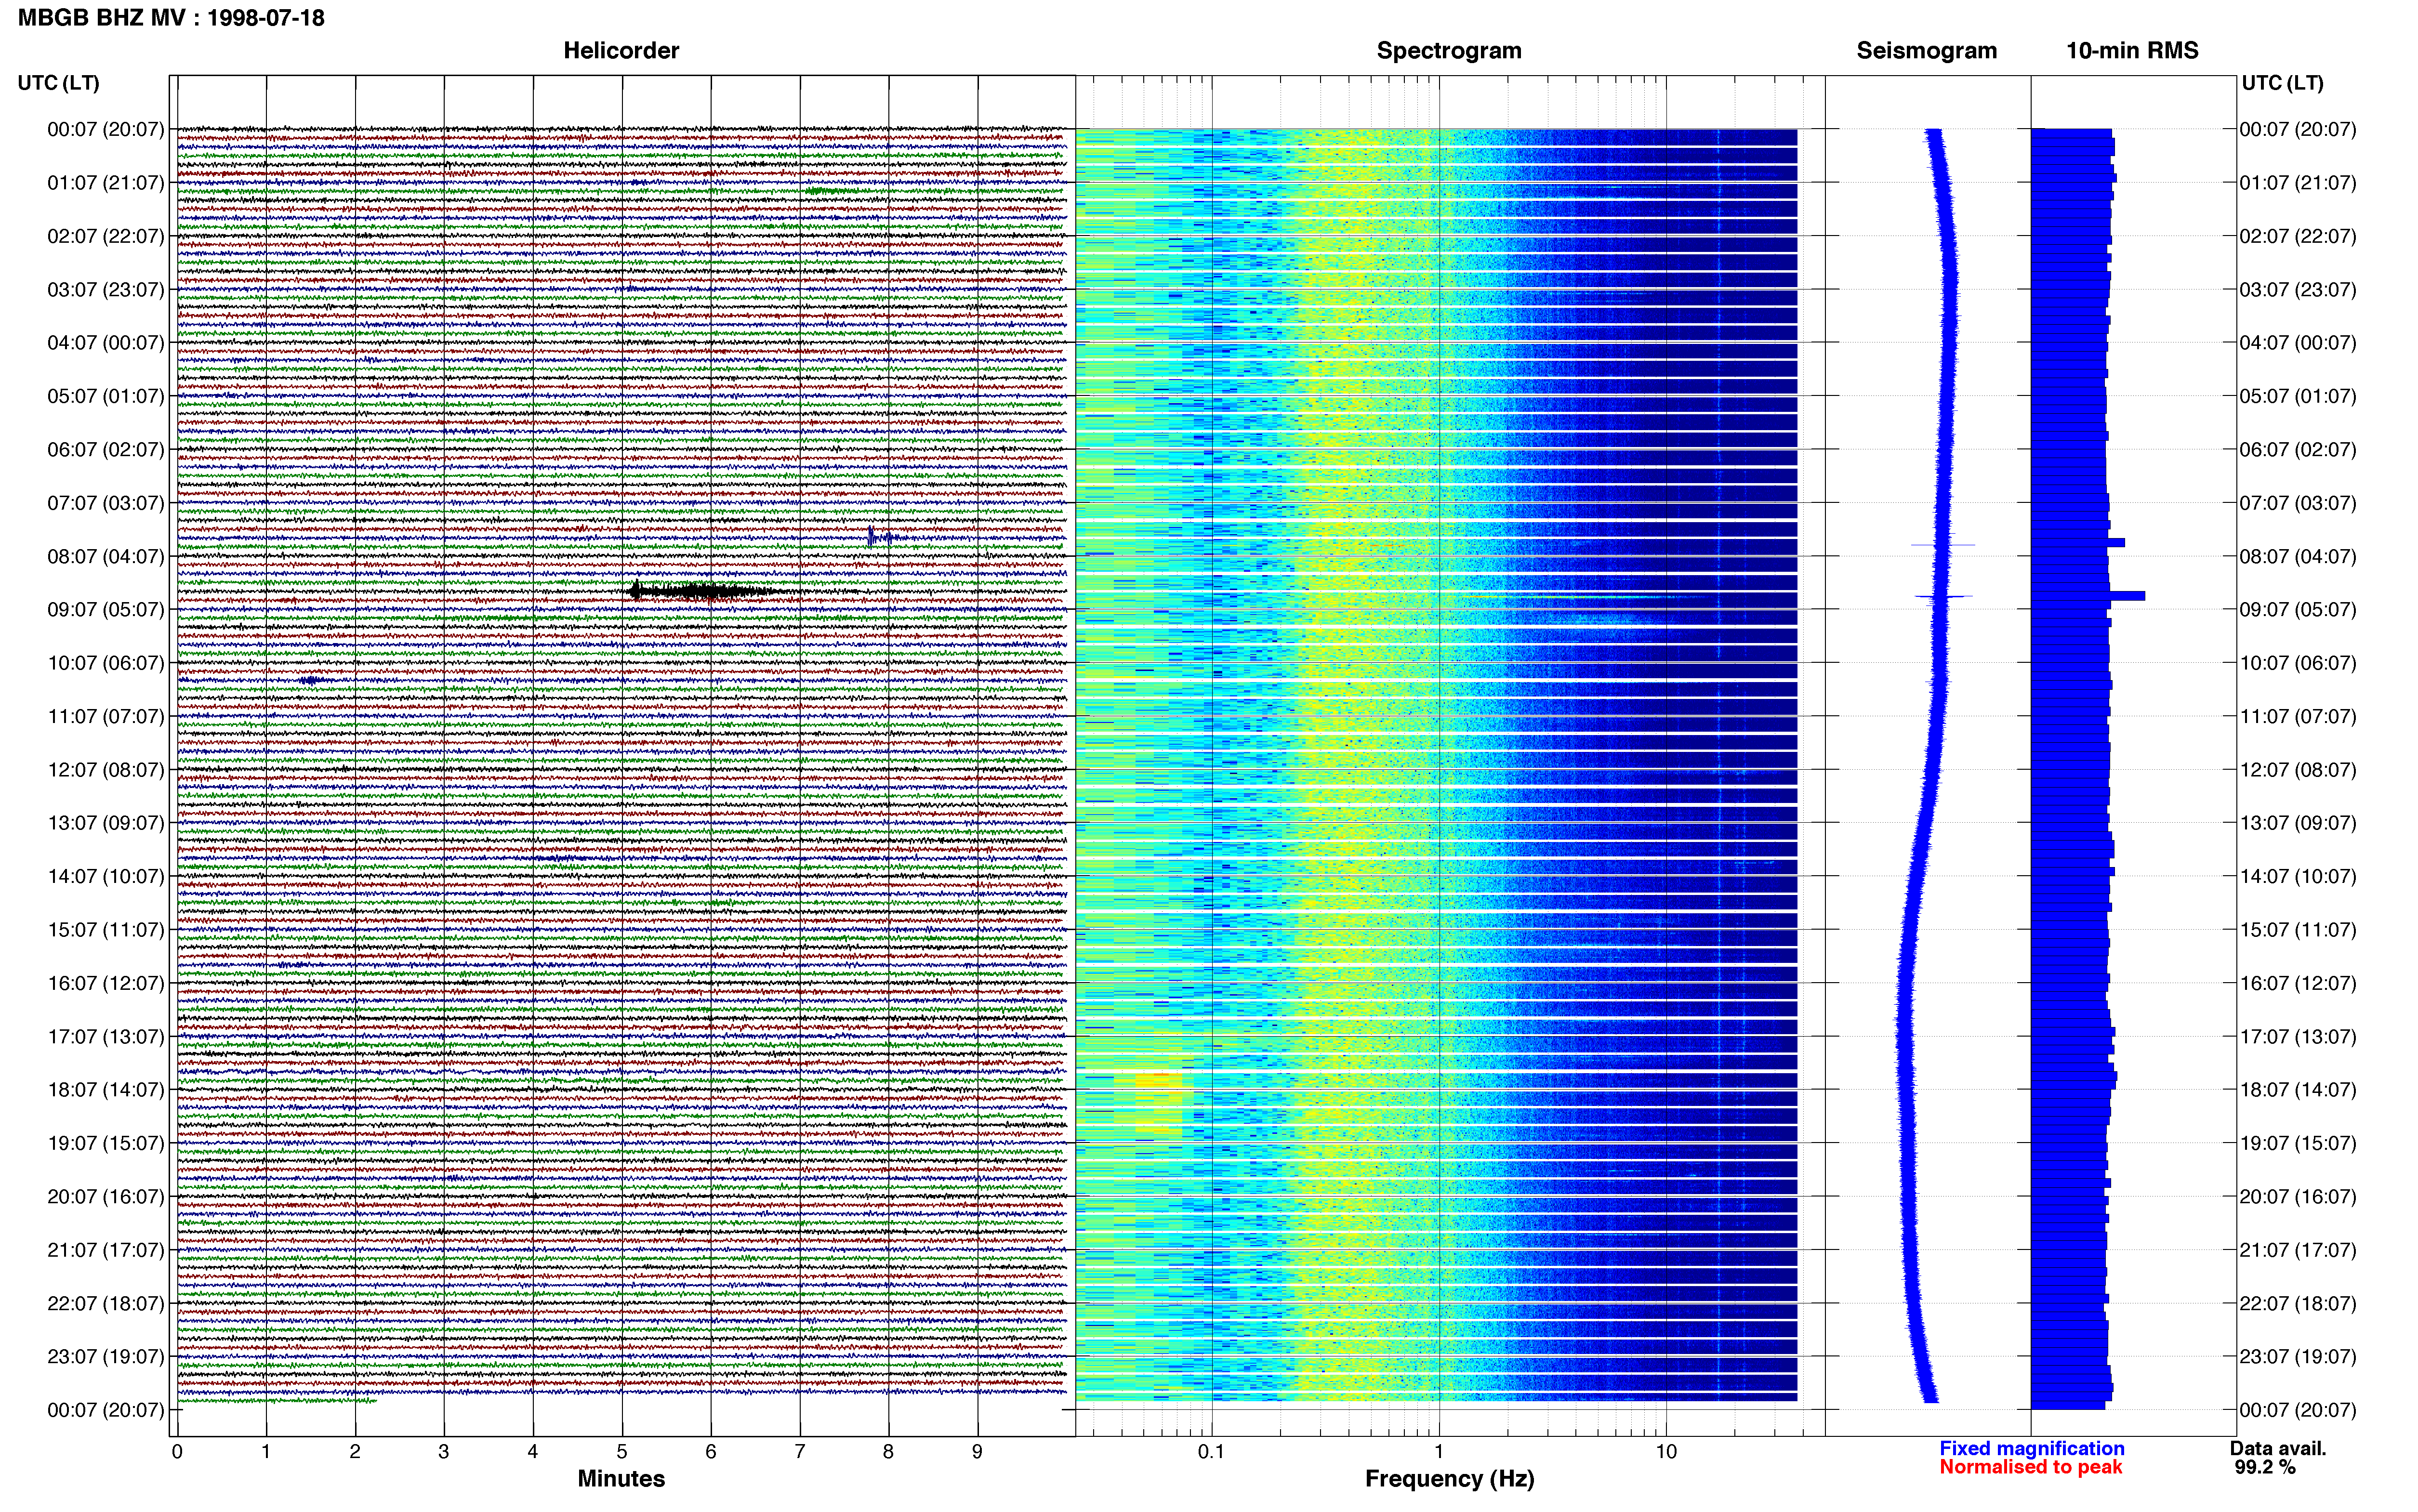Screen dimensions: 2418x1512
Task: Click the RMS spike bar near 08:07
Action: [2078, 542]
